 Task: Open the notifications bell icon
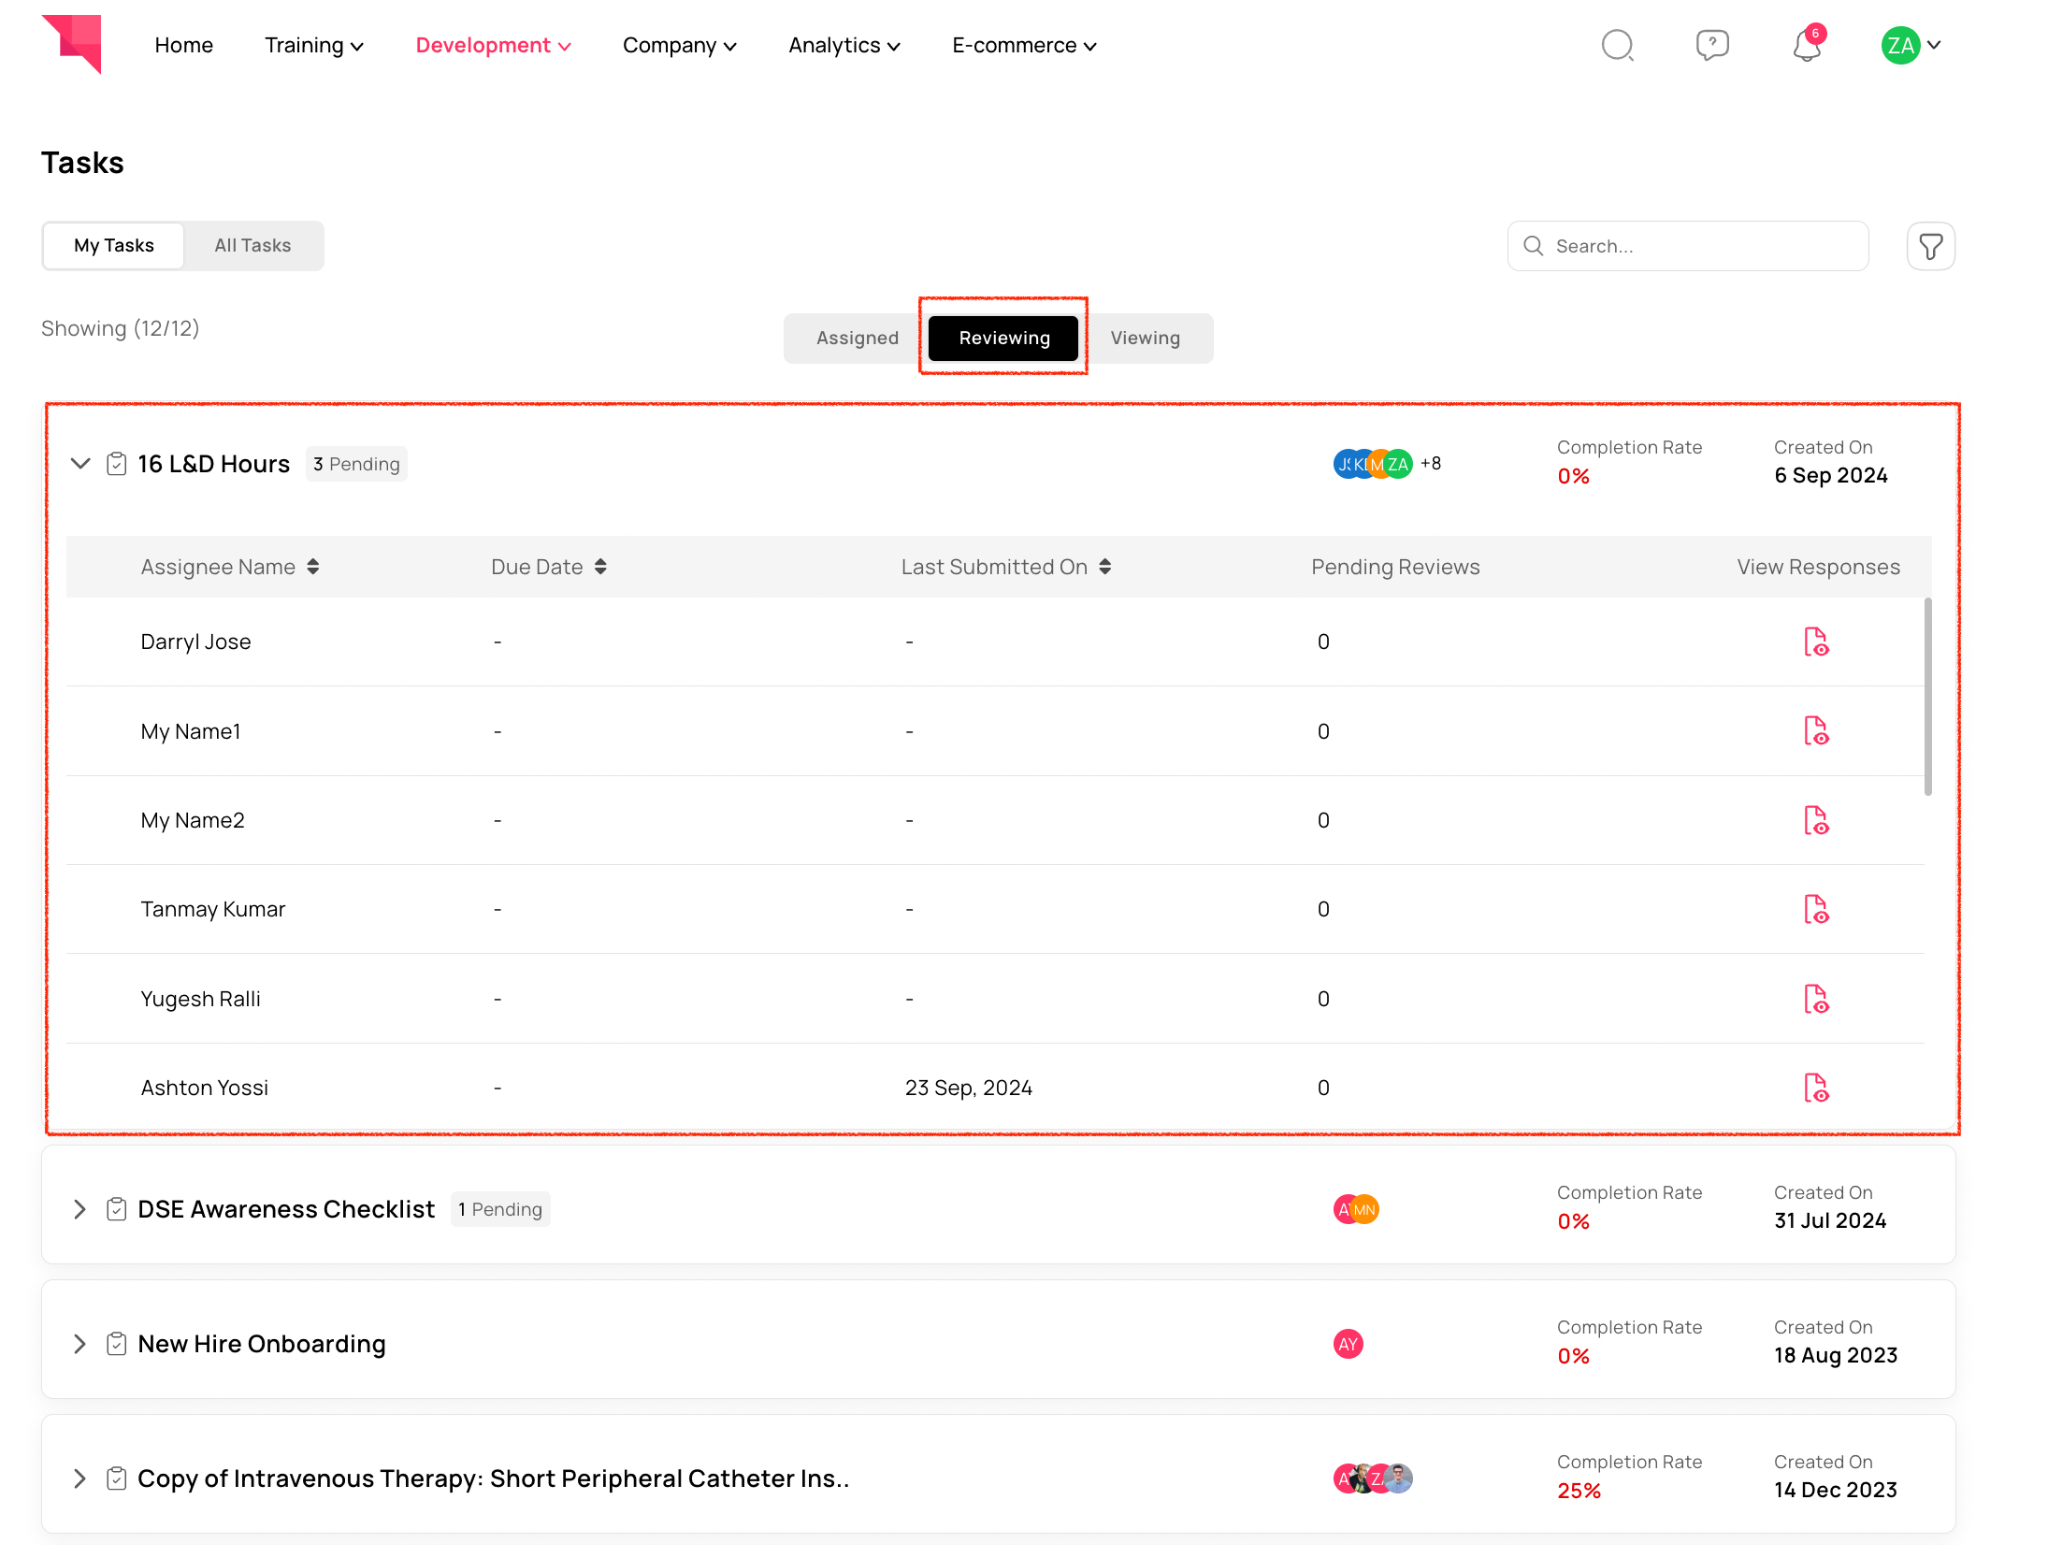coord(1806,45)
